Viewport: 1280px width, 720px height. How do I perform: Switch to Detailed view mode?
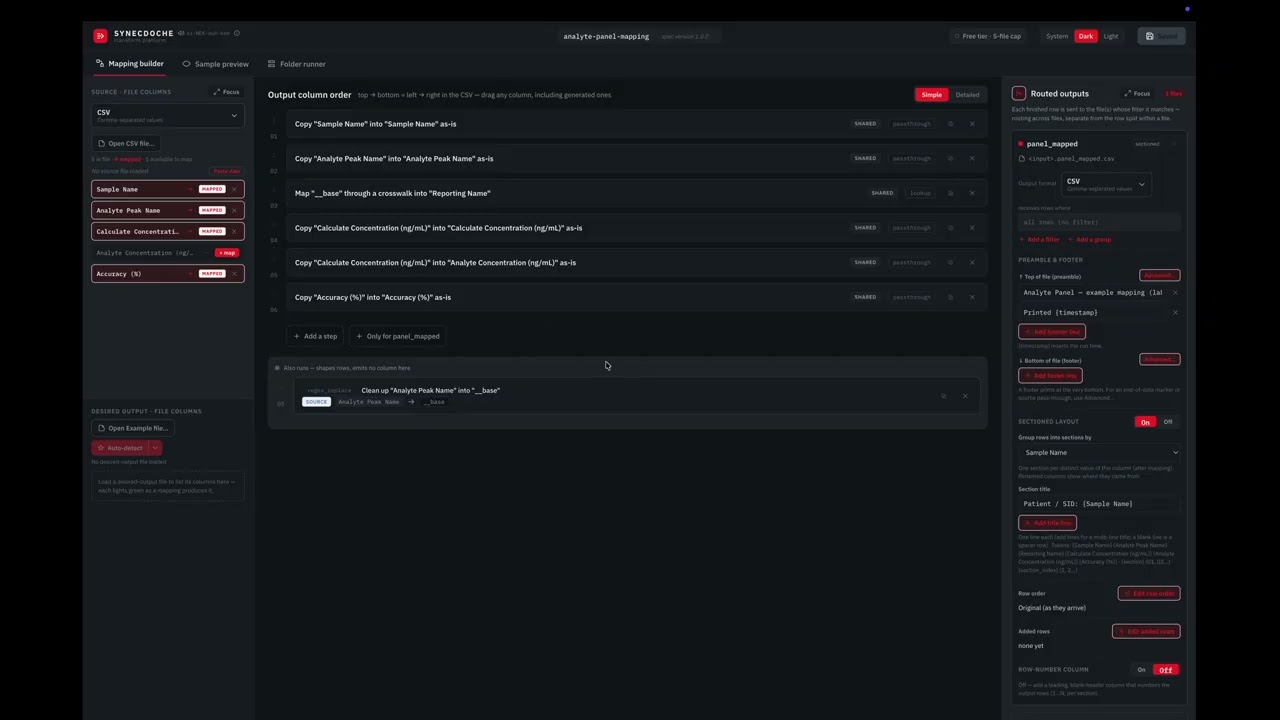(967, 95)
